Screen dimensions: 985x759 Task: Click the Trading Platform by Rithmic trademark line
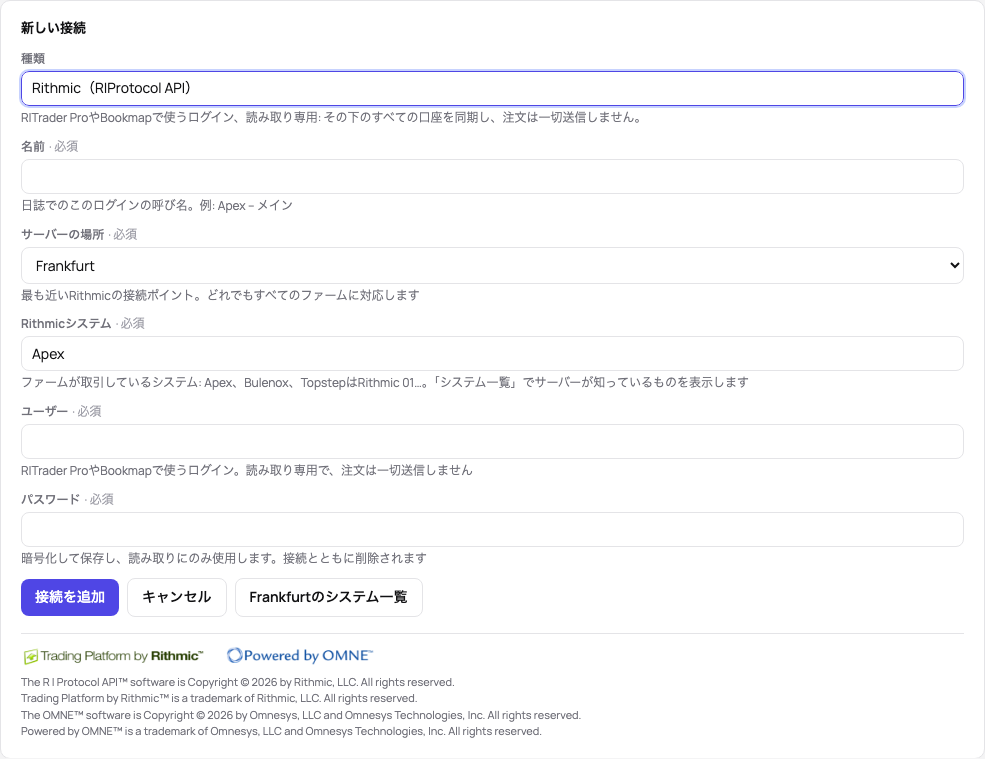click(219, 699)
